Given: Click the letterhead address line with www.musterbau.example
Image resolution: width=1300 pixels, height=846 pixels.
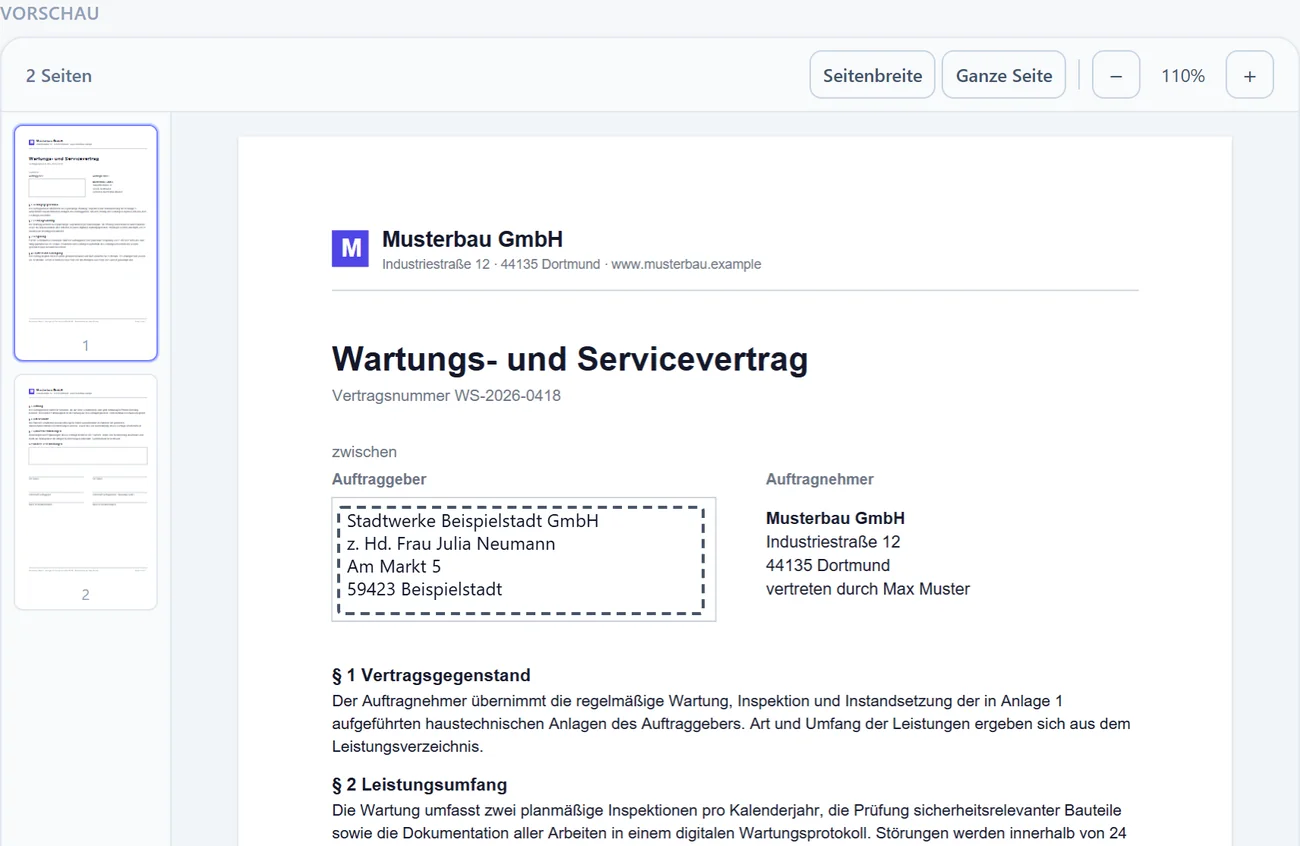Looking at the screenshot, I should tap(572, 265).
